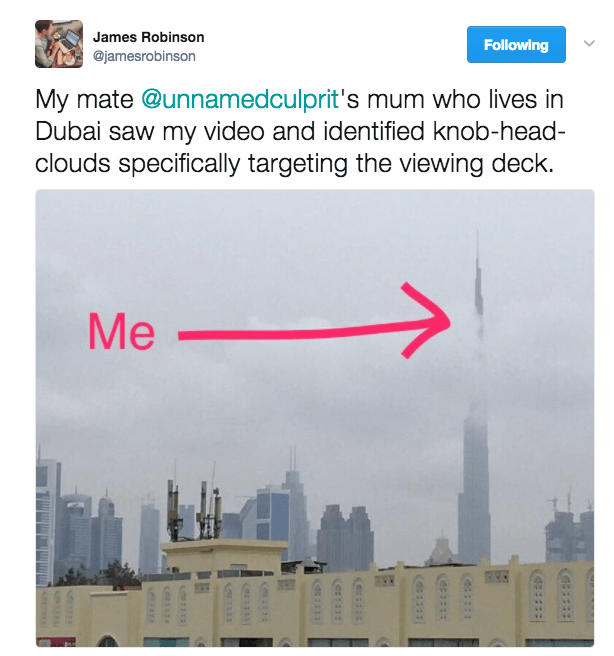Click the tall skyscraper at photo's left edge

[x=47, y=521]
